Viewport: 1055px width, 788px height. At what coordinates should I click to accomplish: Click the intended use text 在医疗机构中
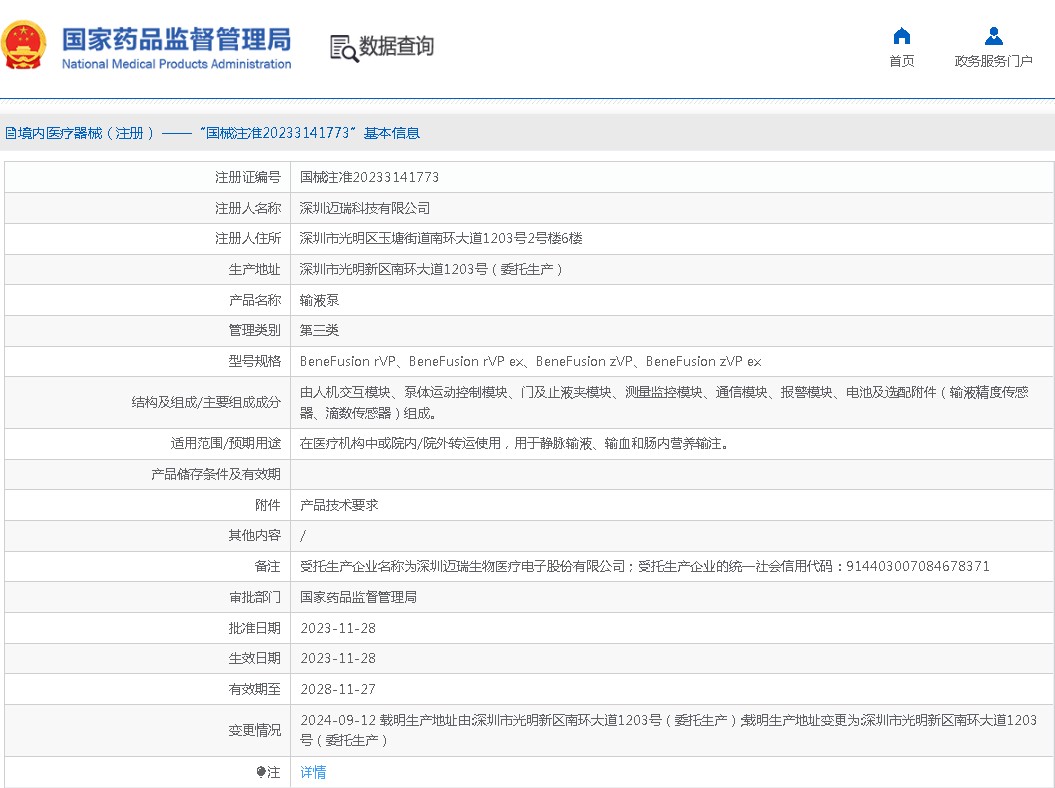coord(515,443)
